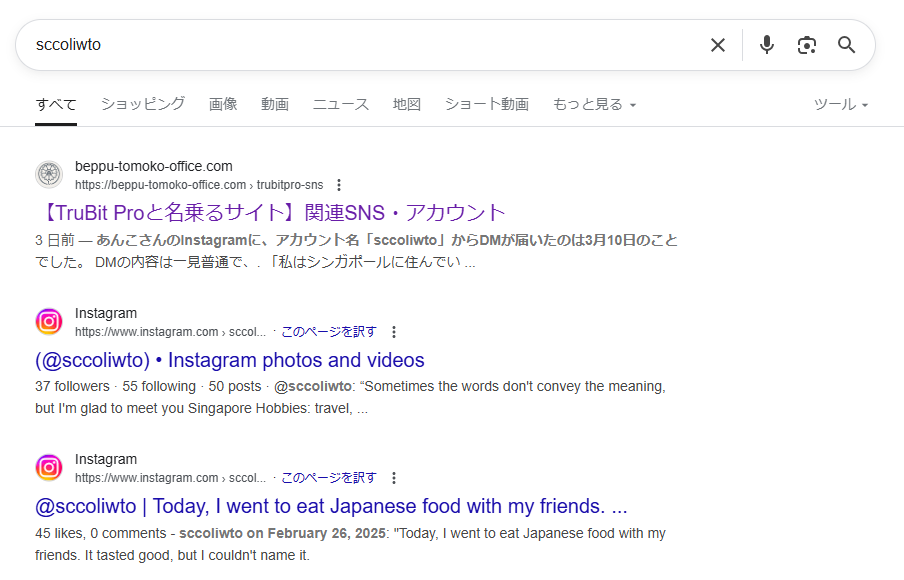Open the ツール dropdown
This screenshot has width=904, height=580.
click(x=841, y=104)
